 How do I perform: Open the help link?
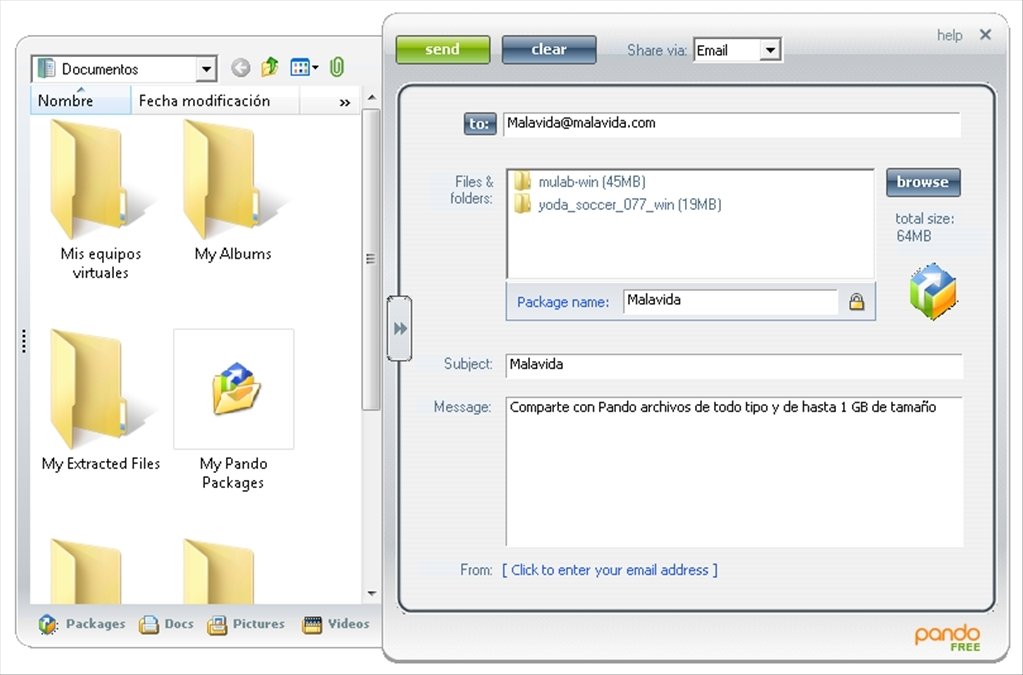coord(949,35)
